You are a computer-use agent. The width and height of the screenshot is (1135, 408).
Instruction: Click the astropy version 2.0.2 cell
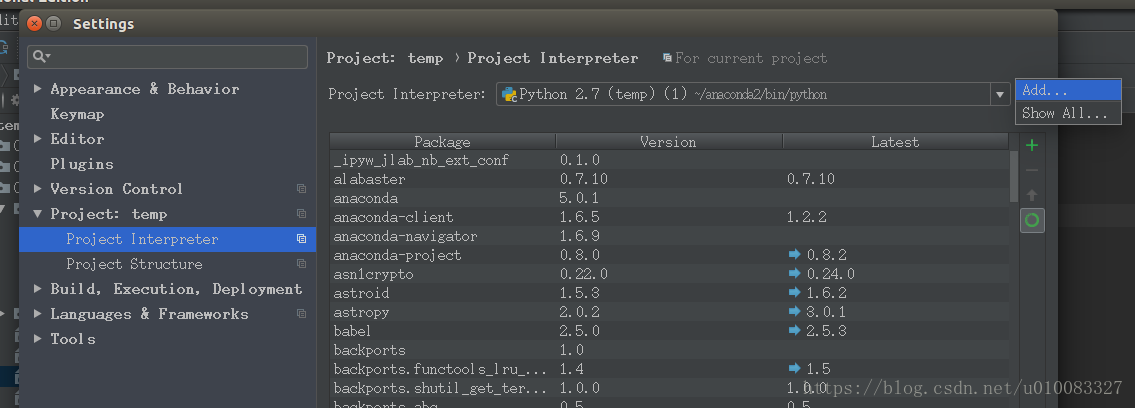(x=580, y=312)
